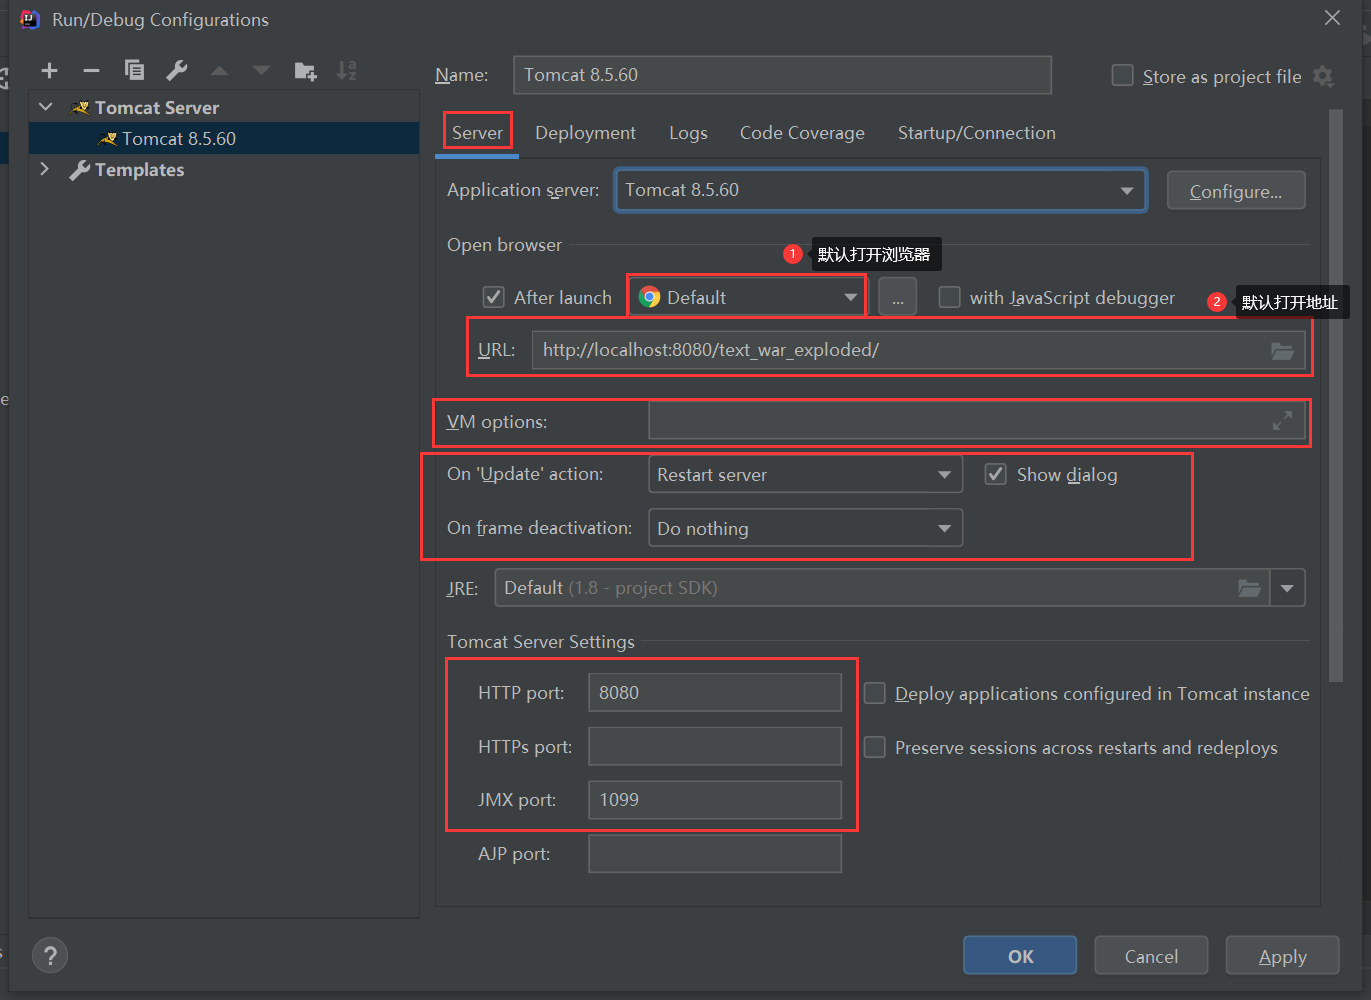The width and height of the screenshot is (1371, 1000).
Task: Open edit templates wrench icon in toolbar
Action: point(177,70)
